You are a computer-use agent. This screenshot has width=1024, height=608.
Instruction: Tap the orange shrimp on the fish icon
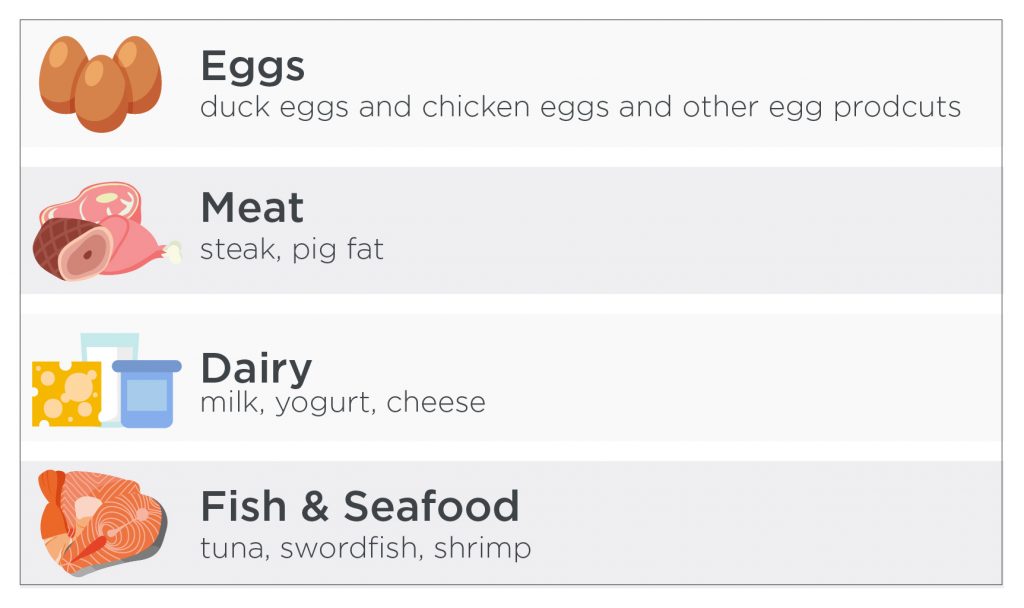(56, 516)
